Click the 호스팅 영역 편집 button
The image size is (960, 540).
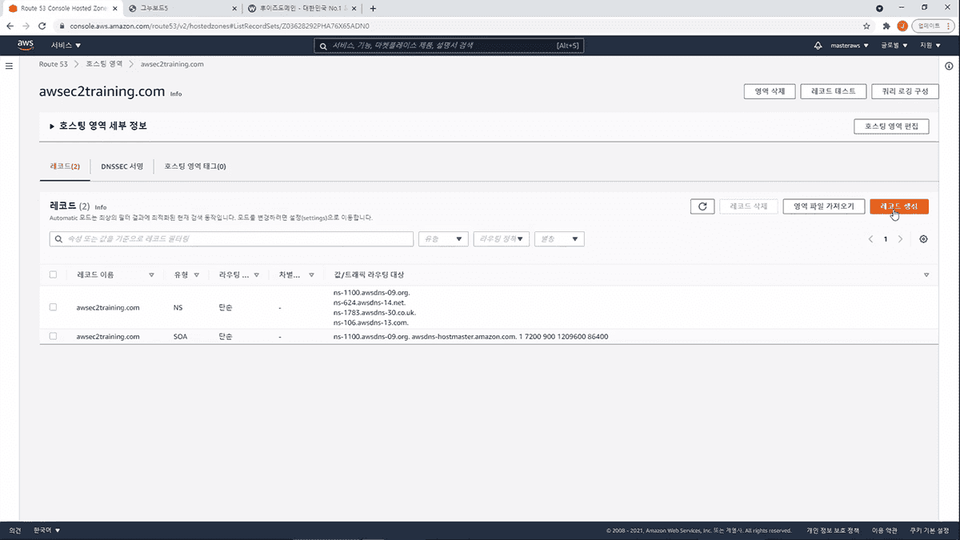[x=891, y=126]
